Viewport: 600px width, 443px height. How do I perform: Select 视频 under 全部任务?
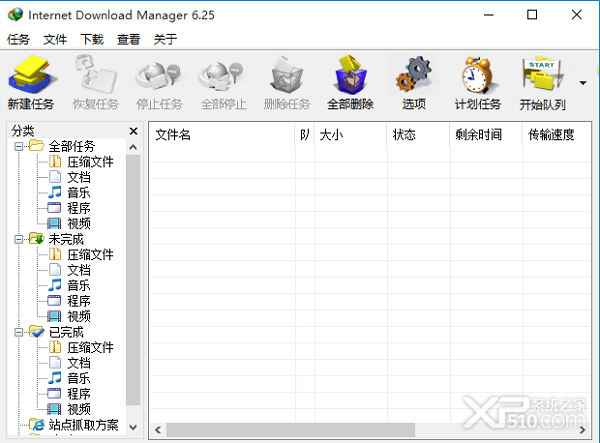tap(79, 223)
